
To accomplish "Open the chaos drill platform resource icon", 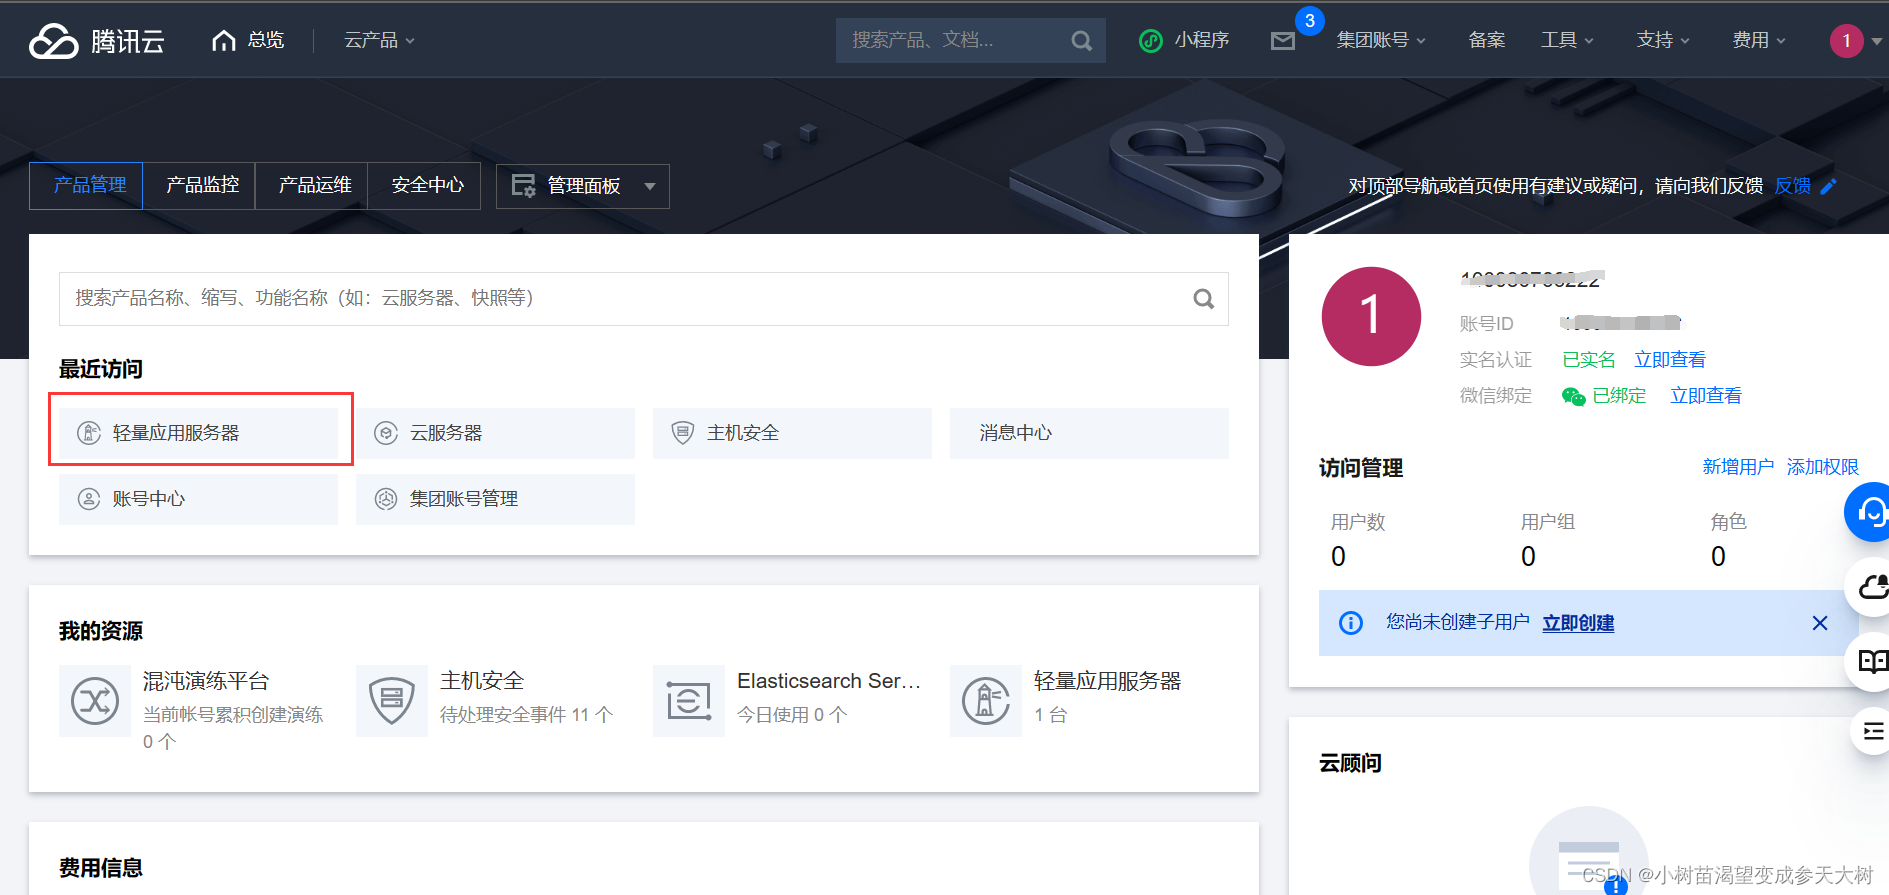I will tap(95, 701).
